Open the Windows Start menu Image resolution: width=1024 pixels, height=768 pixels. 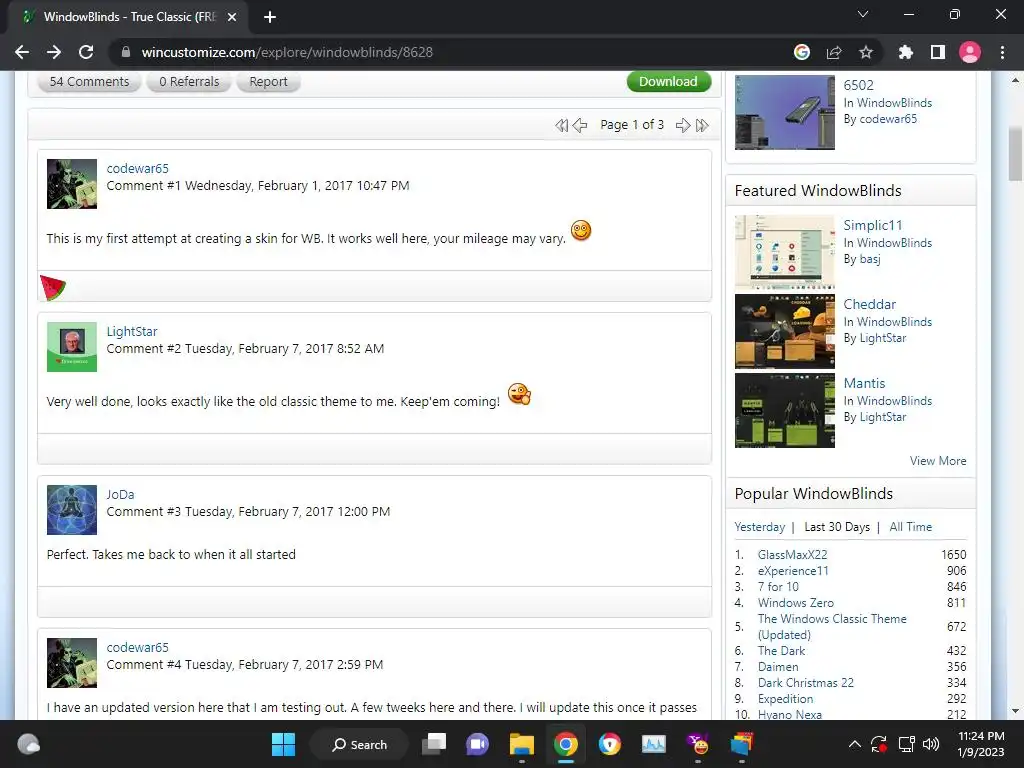coord(283,744)
